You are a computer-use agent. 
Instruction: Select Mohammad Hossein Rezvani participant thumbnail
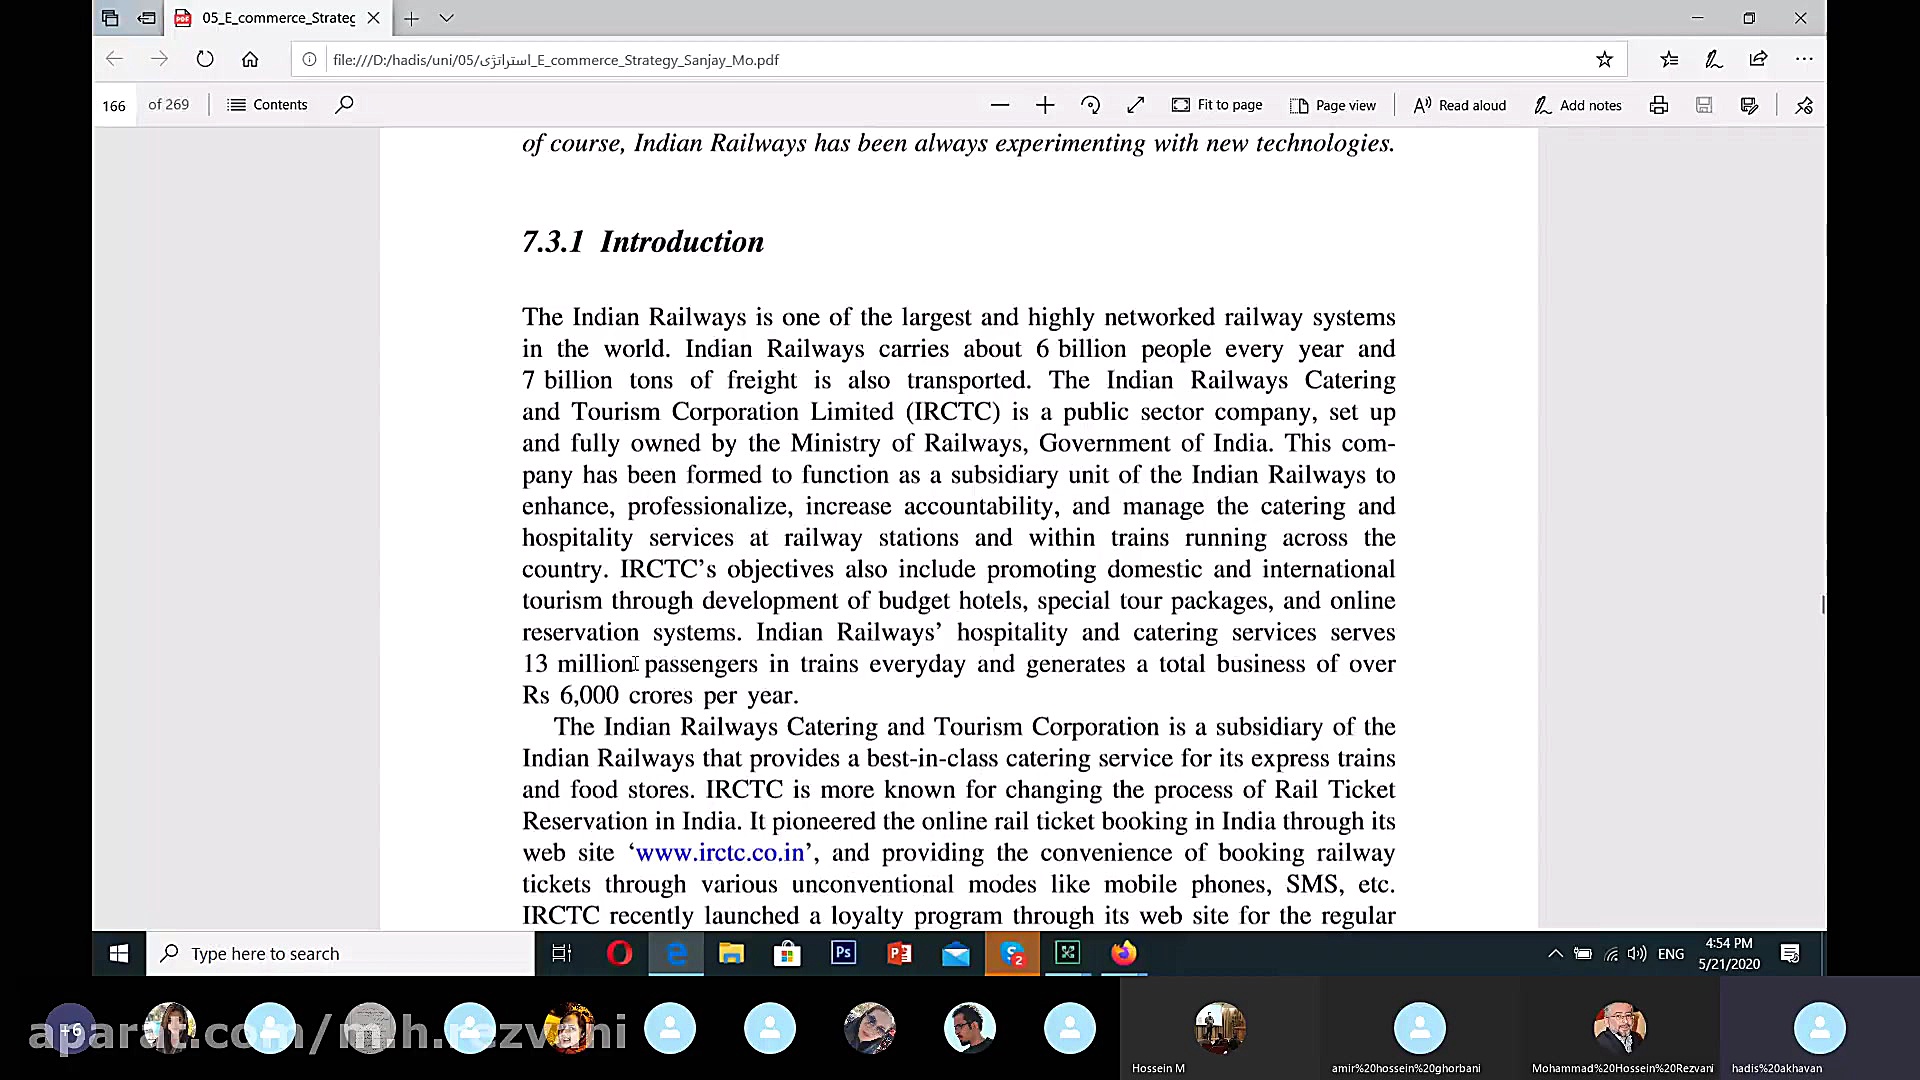coord(1619,1028)
